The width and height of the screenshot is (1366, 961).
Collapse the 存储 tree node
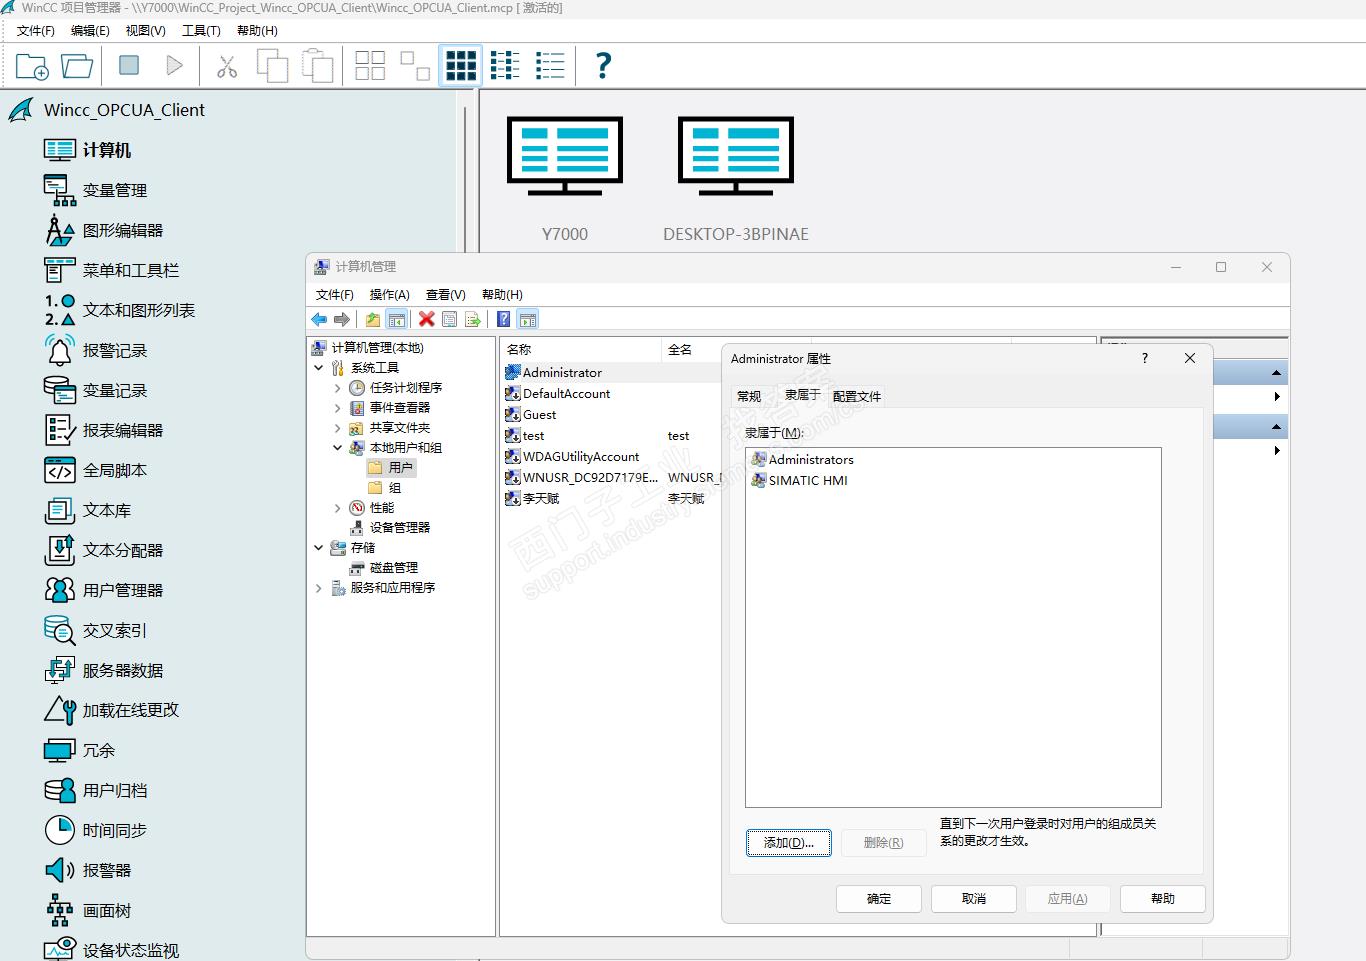(x=319, y=548)
